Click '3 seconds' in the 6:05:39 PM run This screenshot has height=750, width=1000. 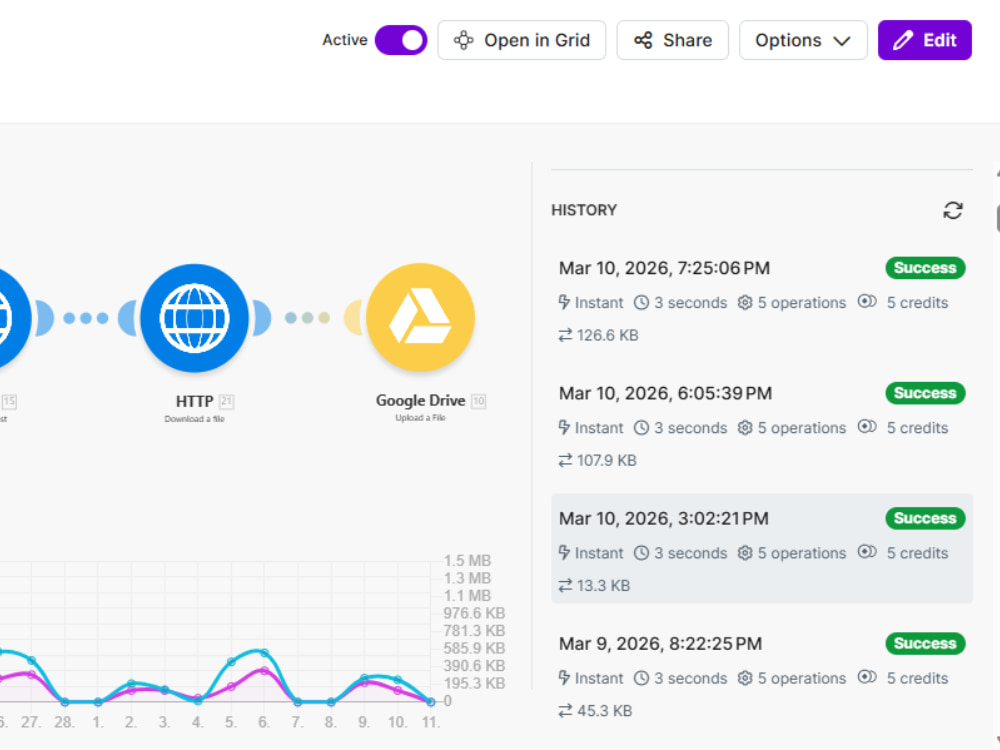pyautogui.click(x=690, y=428)
